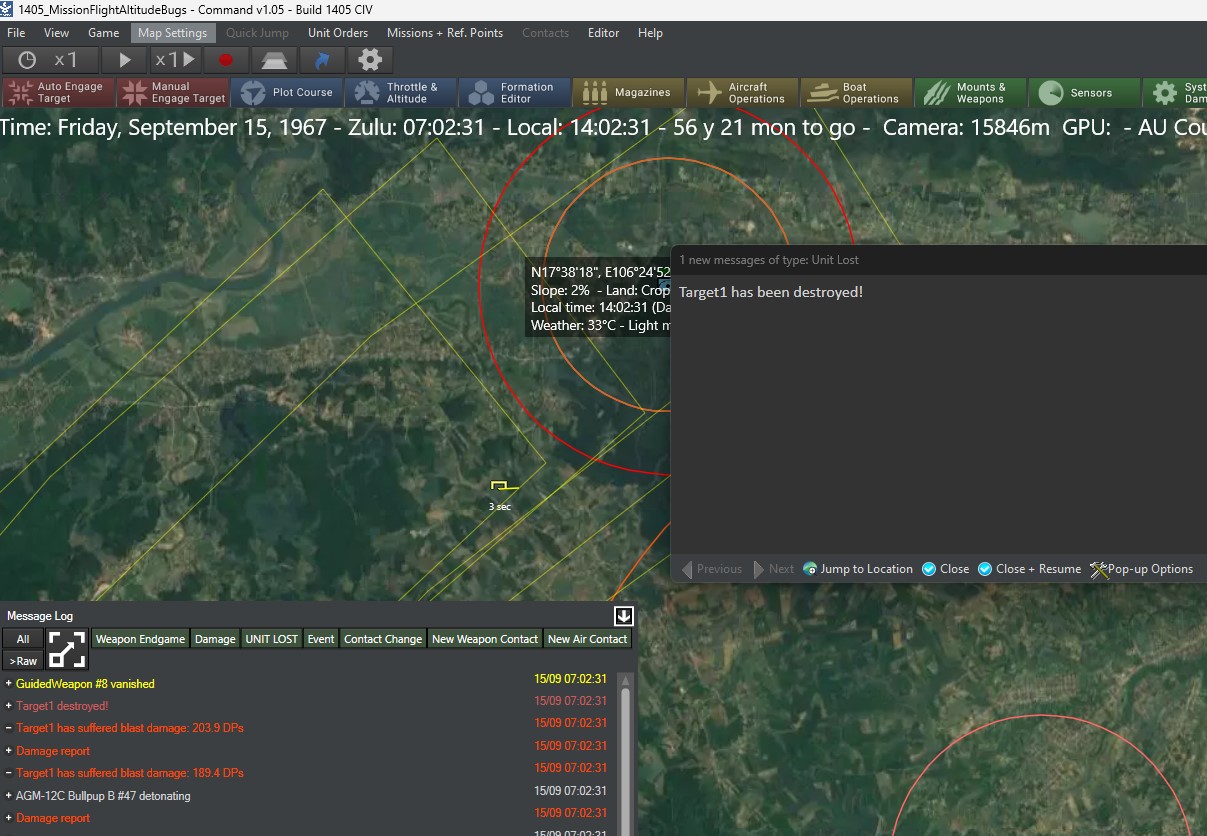Click 'Target1 has been destroyed!' popup text
The height and width of the screenshot is (836, 1207).
(x=770, y=292)
